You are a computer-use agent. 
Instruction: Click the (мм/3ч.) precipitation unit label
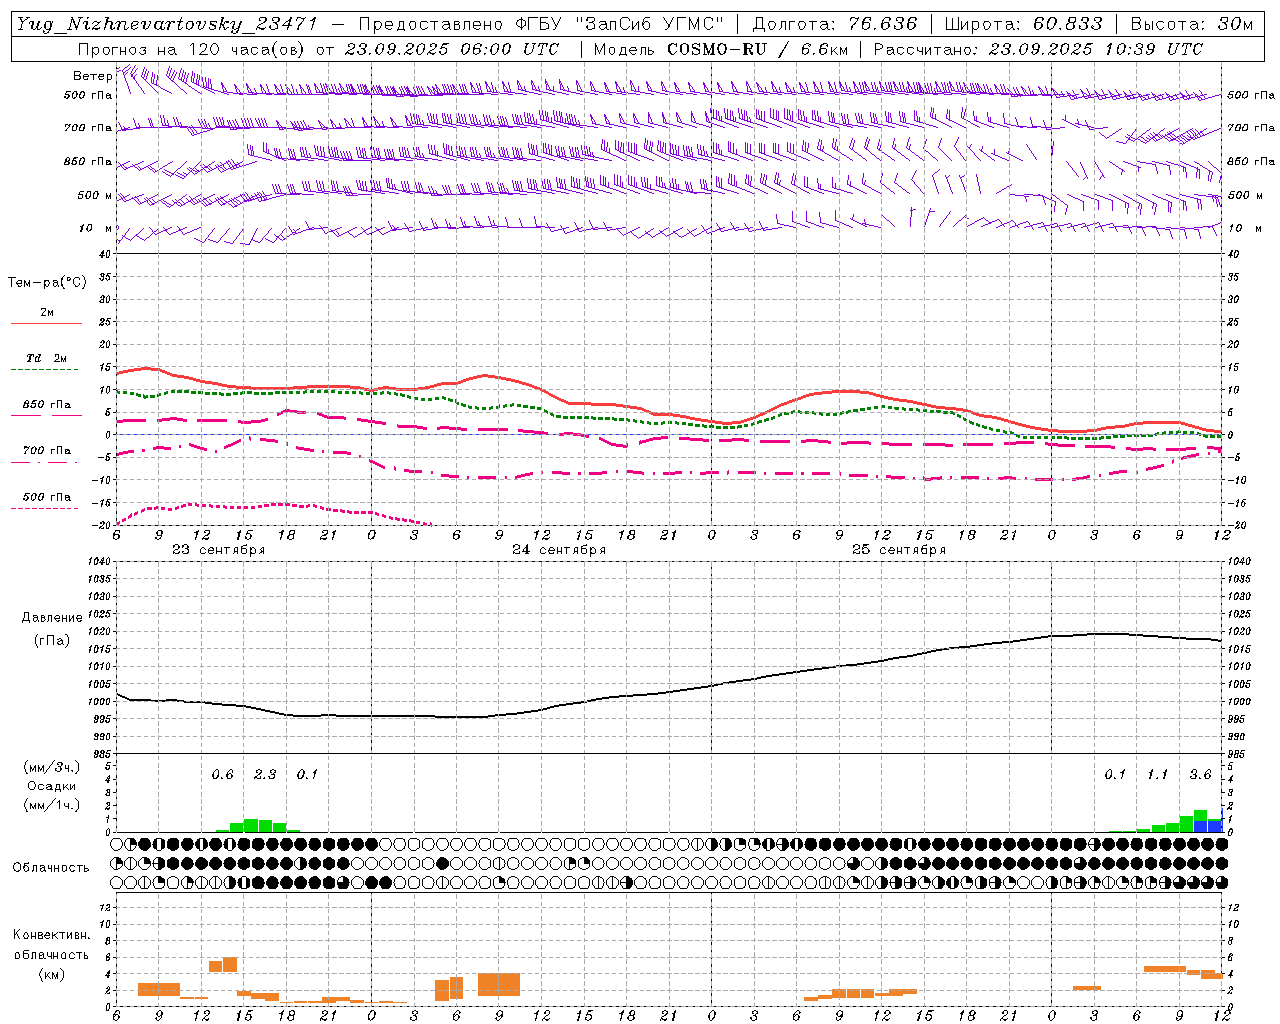[x=52, y=768]
